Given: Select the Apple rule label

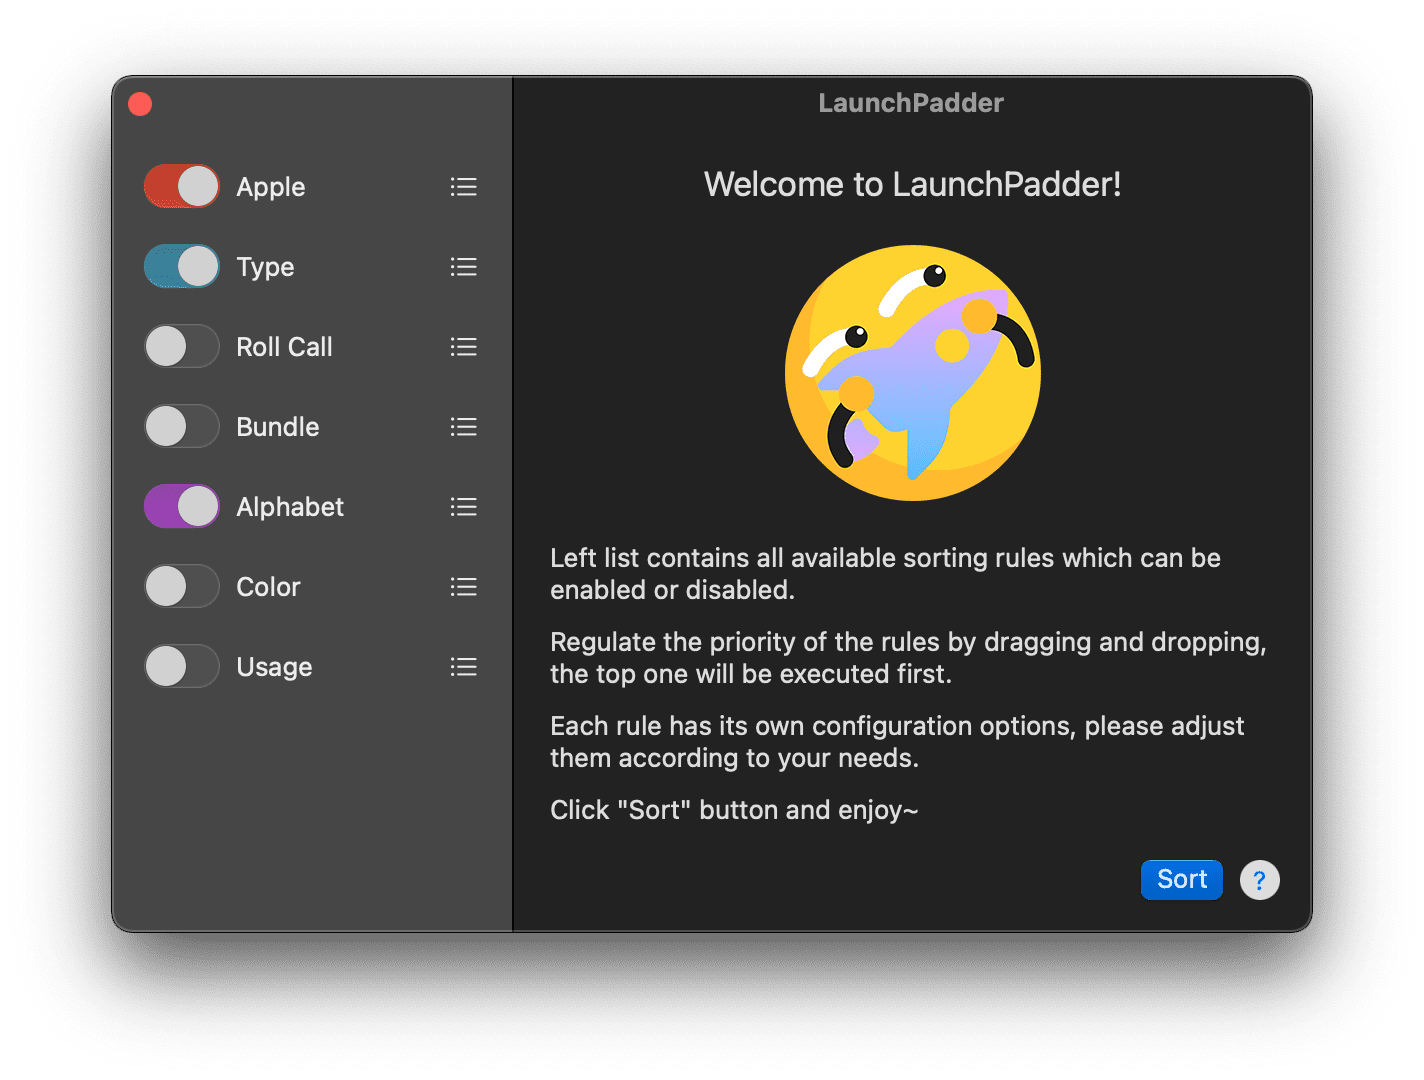Looking at the screenshot, I should point(271,187).
